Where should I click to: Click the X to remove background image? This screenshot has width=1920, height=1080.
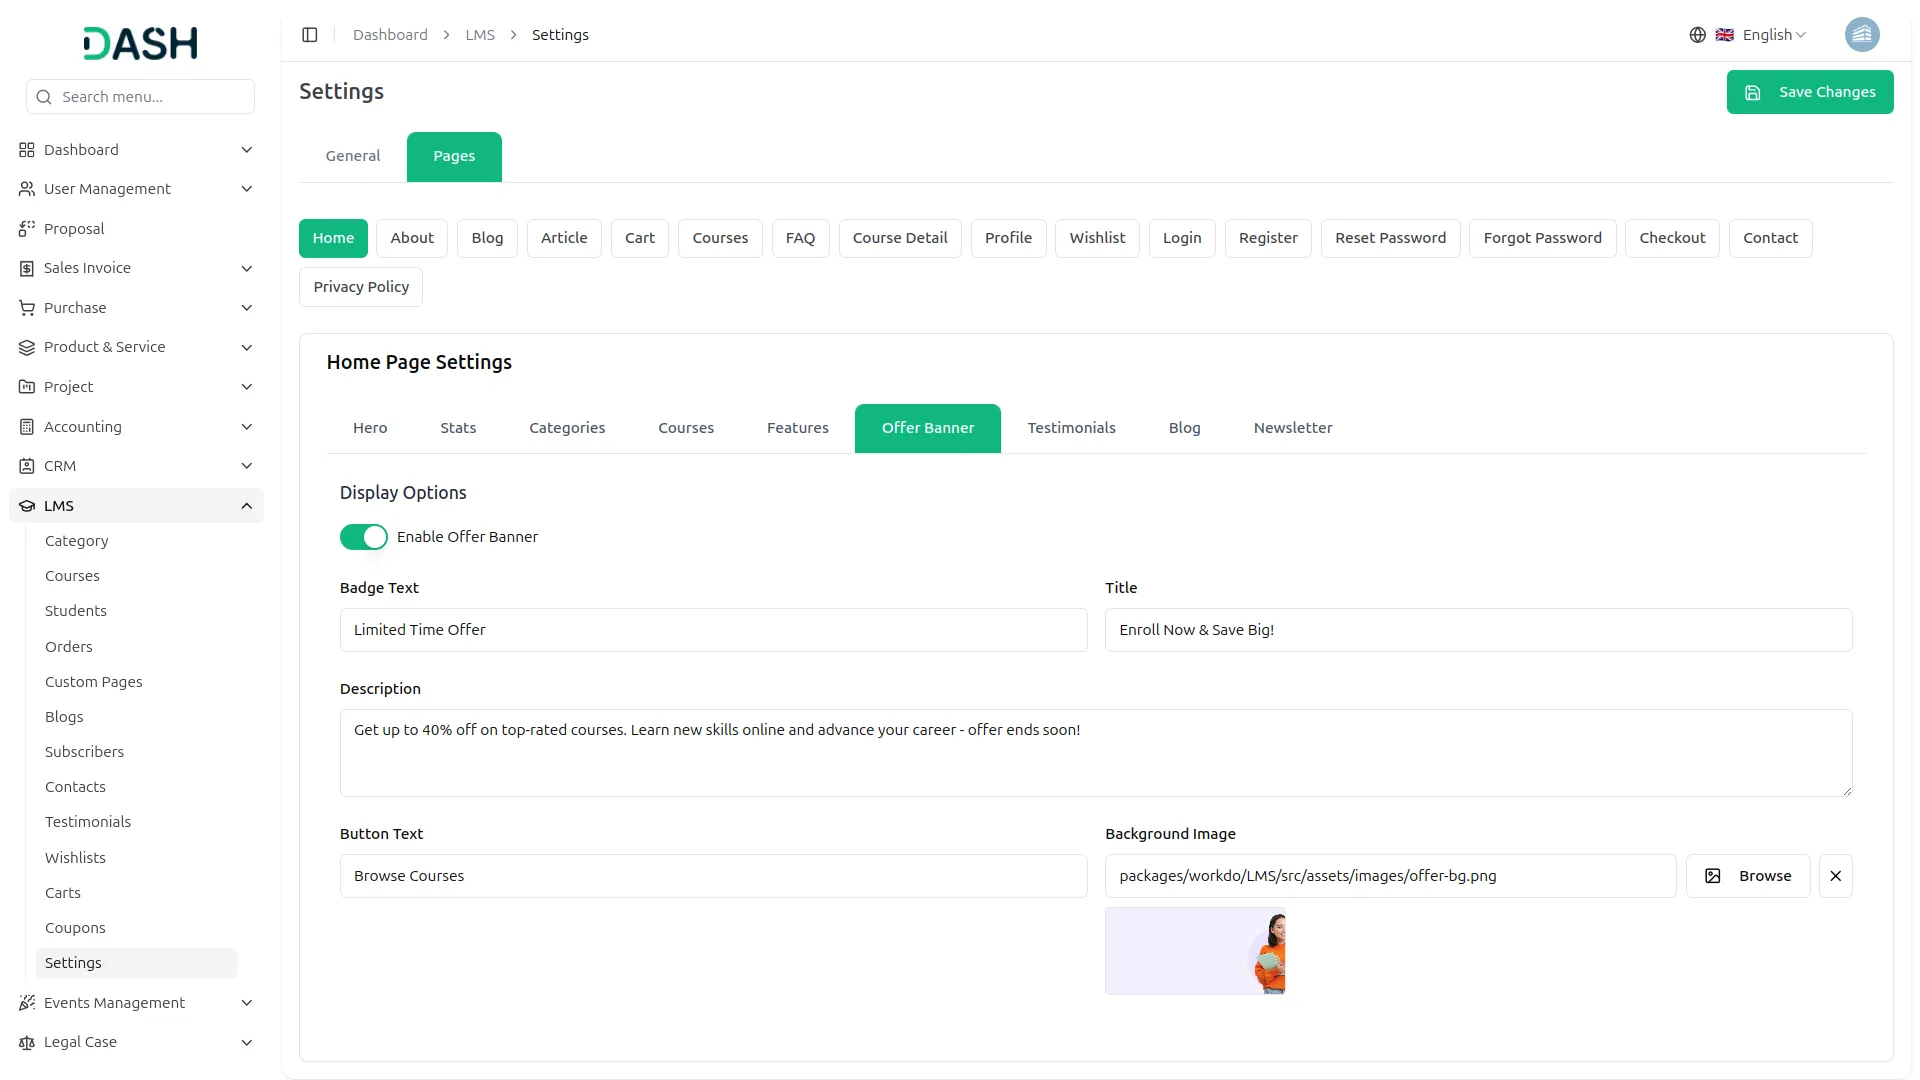(1835, 876)
